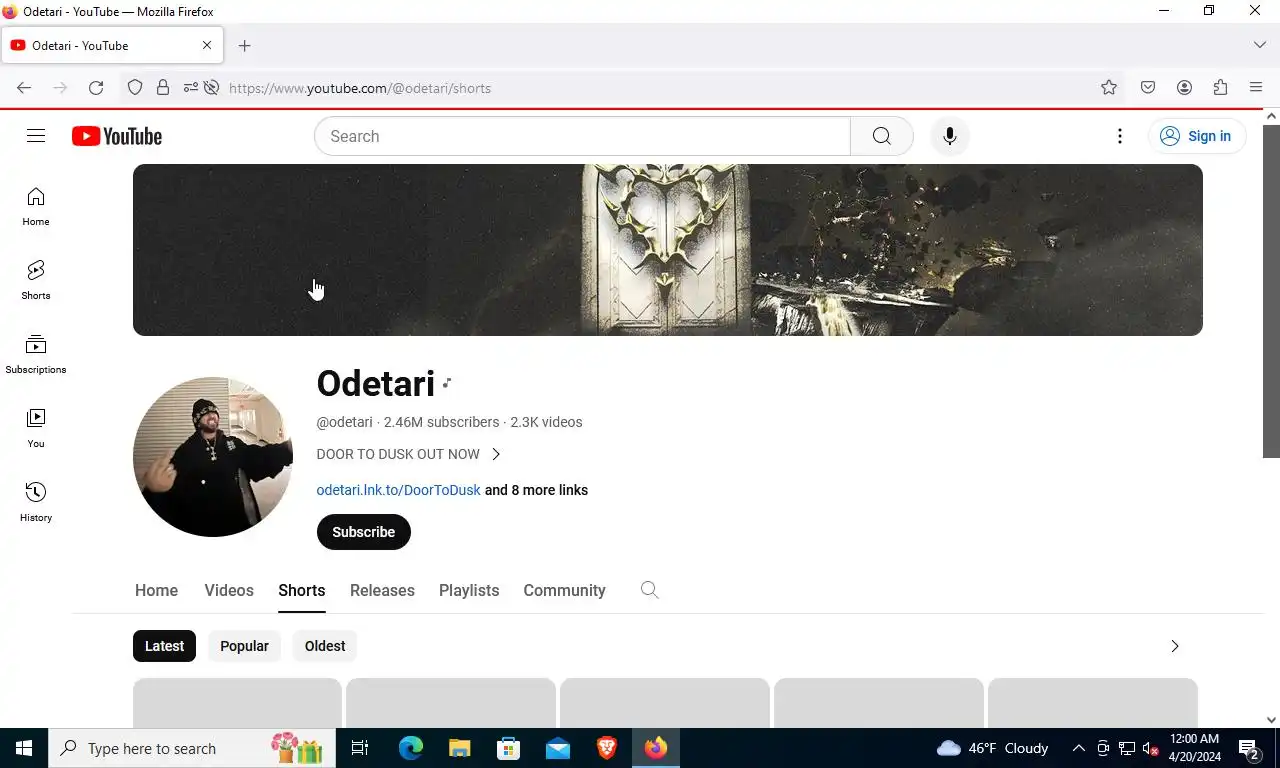
Task: Open Shorts from the left sidebar
Action: (36, 281)
